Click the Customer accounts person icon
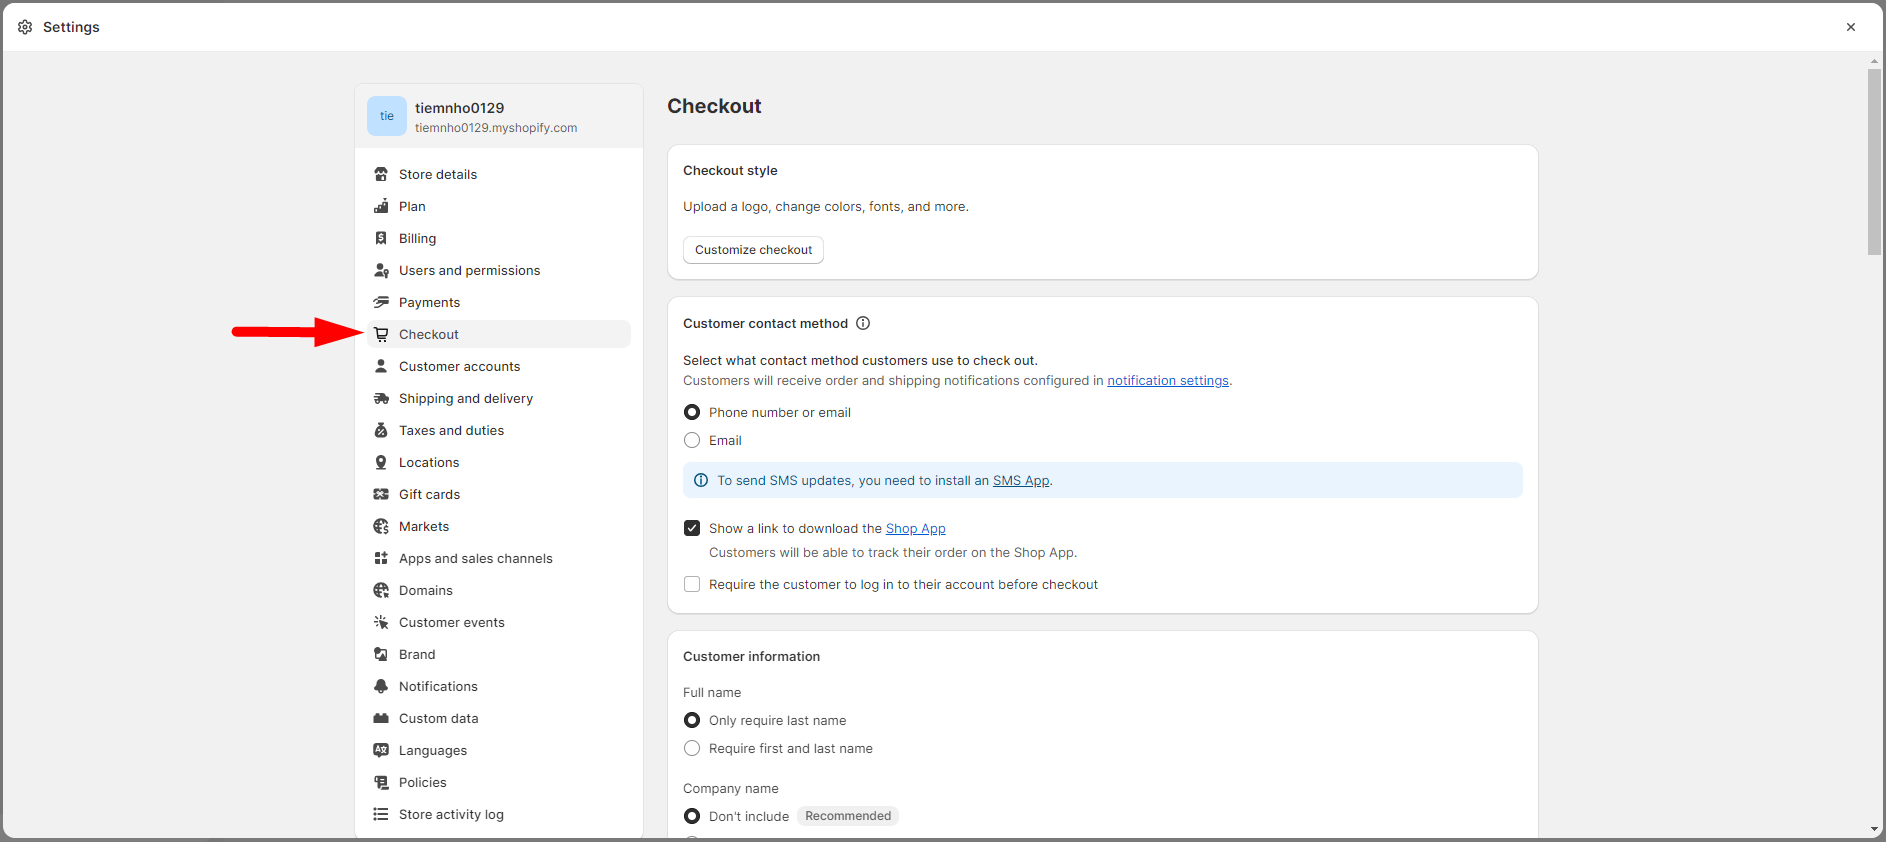The image size is (1886, 842). [381, 366]
